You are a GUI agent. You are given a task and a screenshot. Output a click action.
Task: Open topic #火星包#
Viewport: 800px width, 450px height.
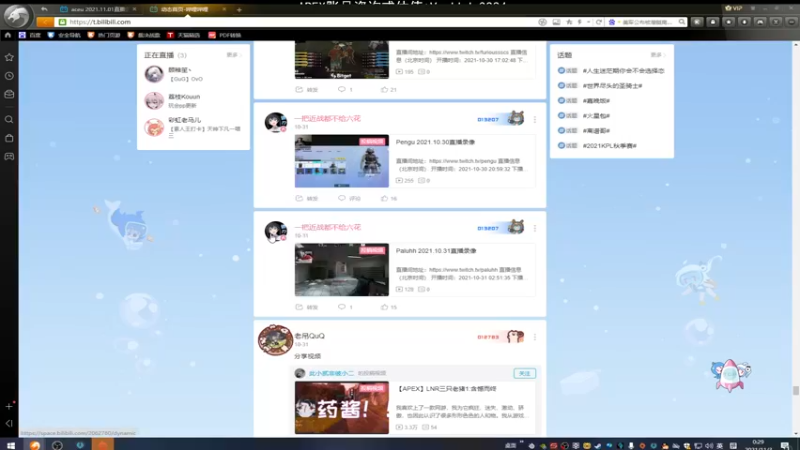pos(596,116)
